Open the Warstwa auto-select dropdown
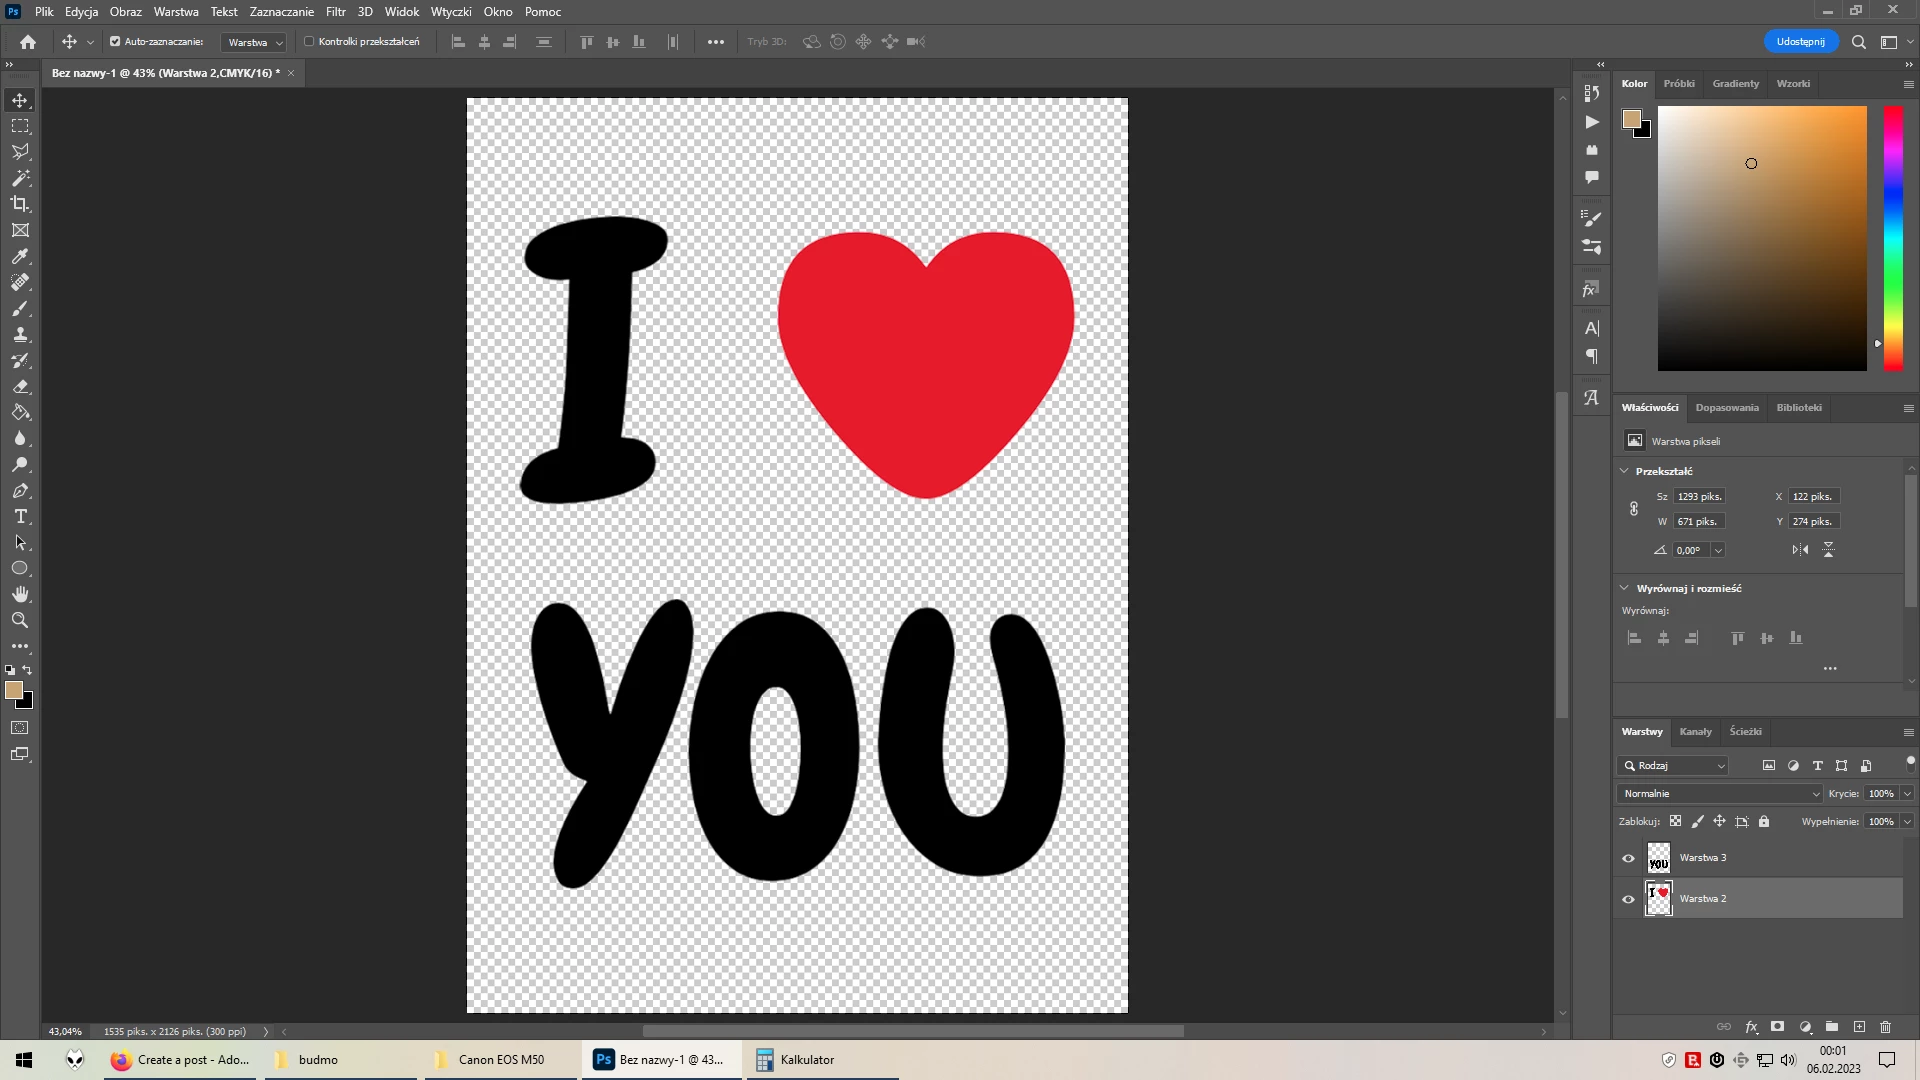 pos(254,42)
